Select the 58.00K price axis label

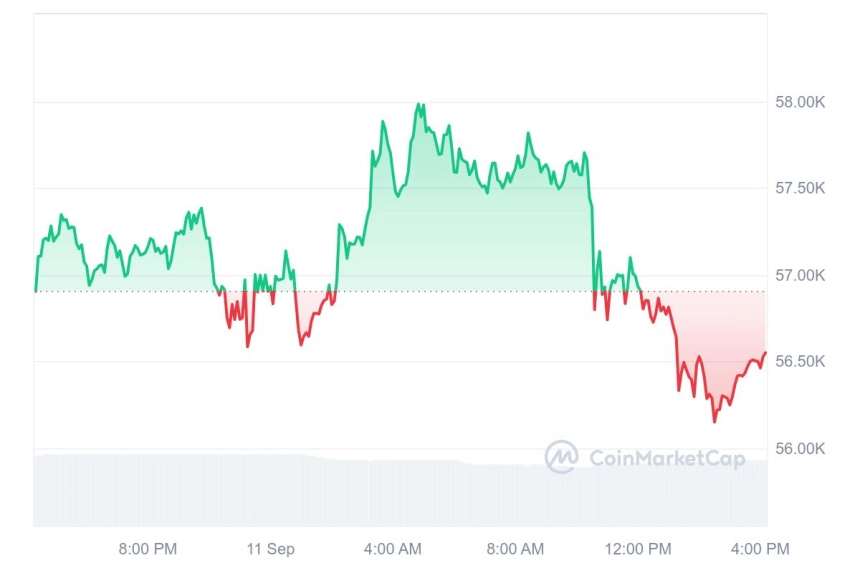pos(800,102)
